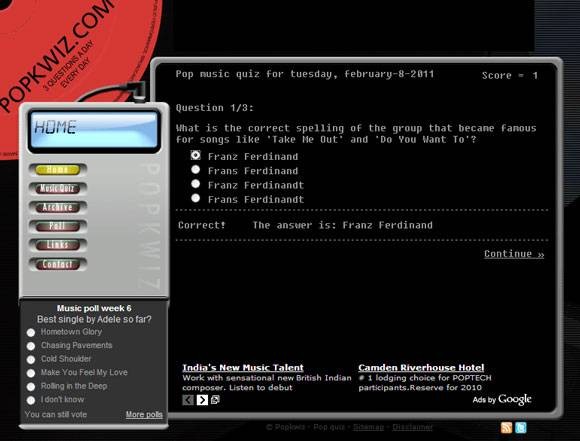
Task: Open the Archive menu button
Action: tap(58, 207)
